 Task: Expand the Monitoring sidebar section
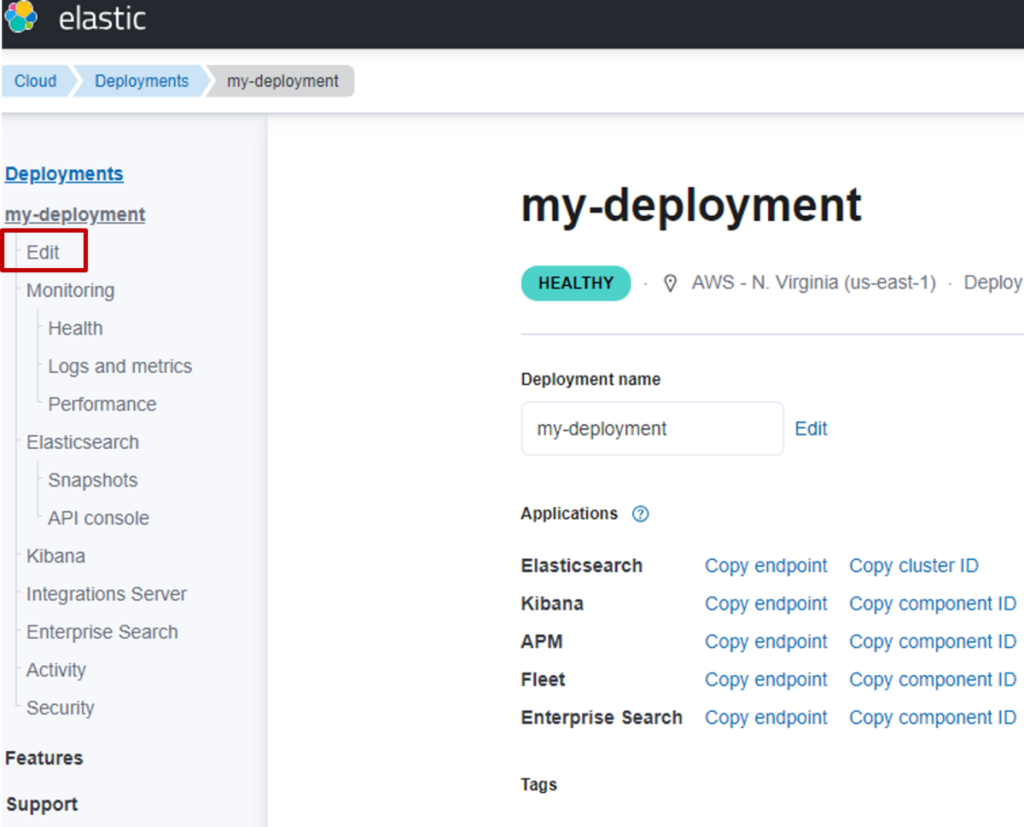[70, 291]
